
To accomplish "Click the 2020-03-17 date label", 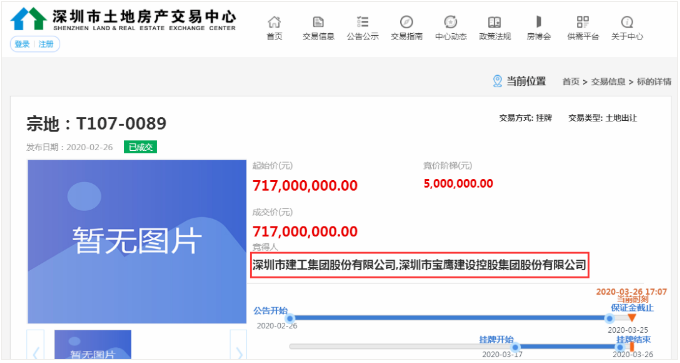I will click(x=503, y=355).
